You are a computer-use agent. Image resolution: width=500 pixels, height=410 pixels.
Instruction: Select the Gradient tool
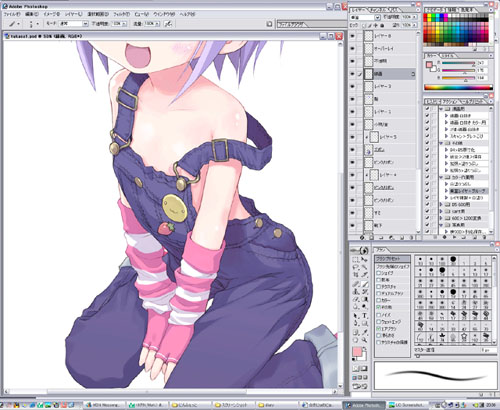364,299
